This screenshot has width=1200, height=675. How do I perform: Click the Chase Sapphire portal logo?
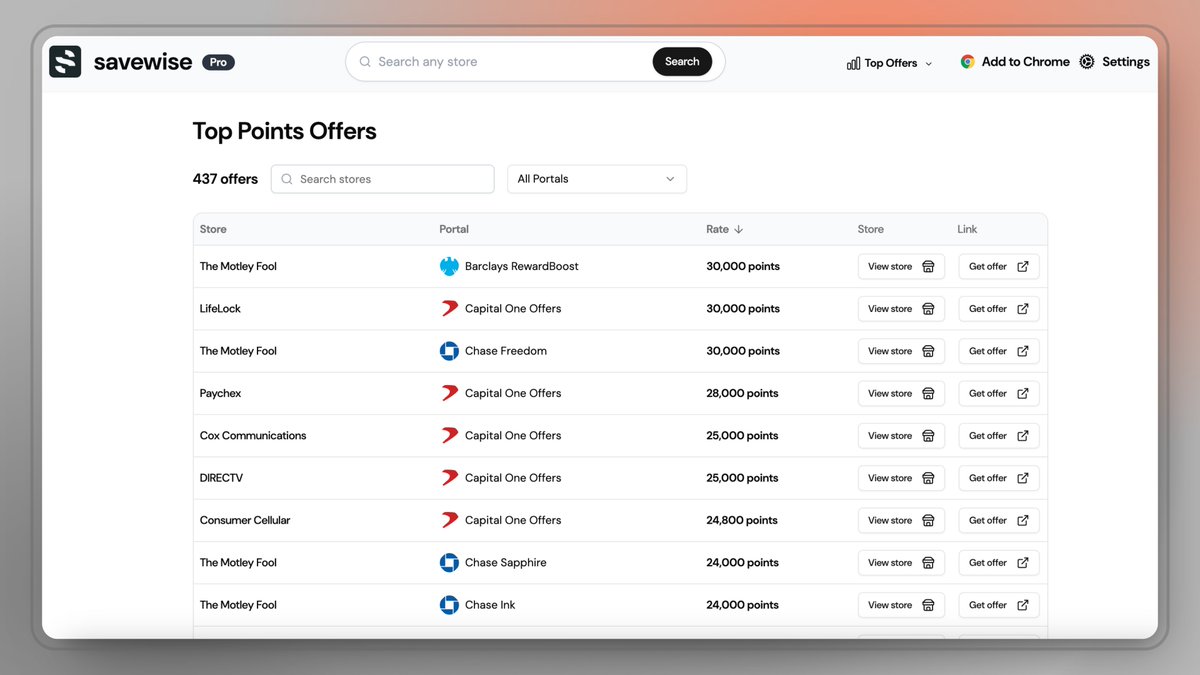pyautogui.click(x=449, y=562)
